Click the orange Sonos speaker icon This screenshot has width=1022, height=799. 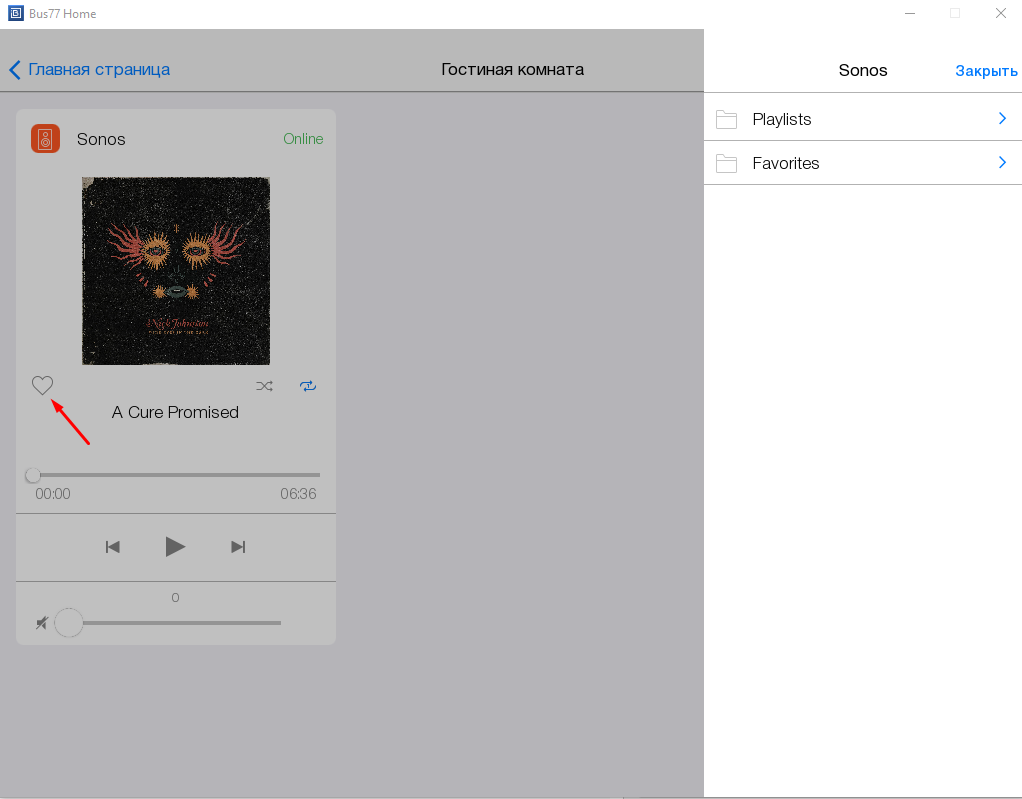click(46, 139)
